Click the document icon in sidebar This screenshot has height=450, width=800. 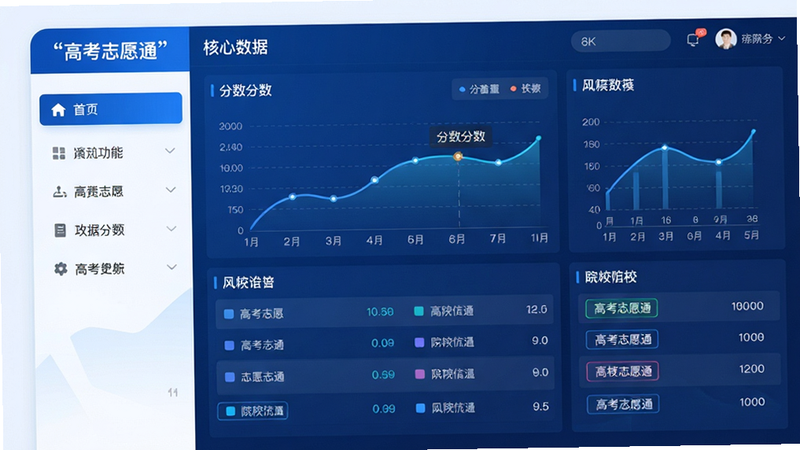pos(60,230)
